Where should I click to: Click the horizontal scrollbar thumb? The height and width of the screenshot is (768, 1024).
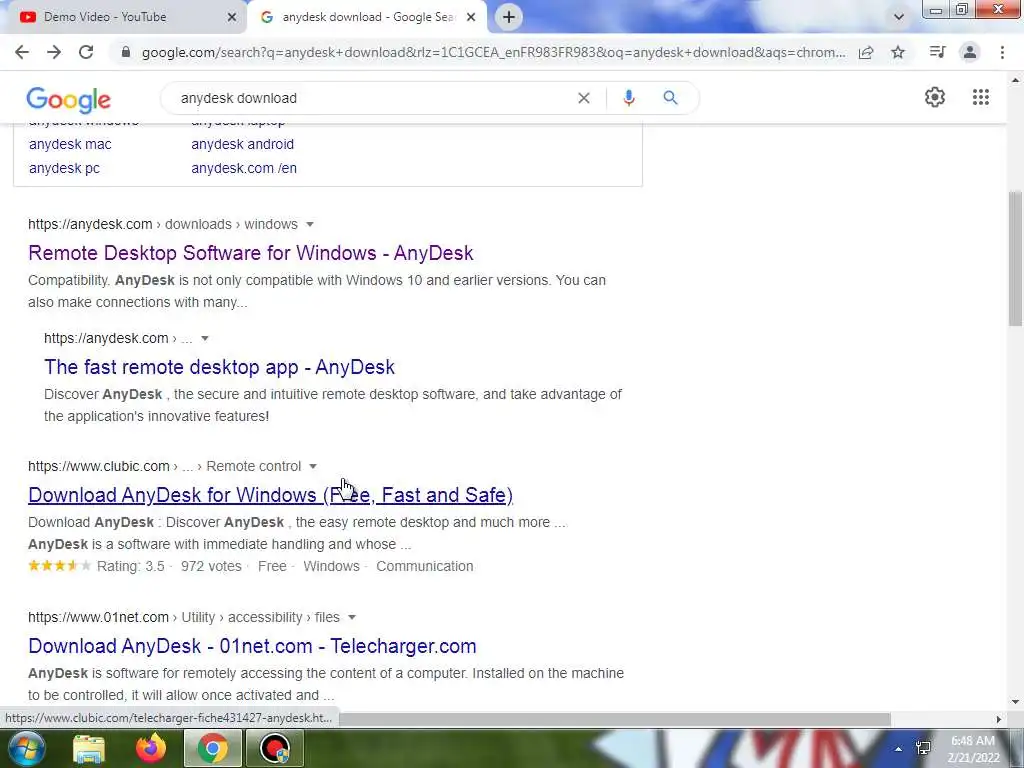(614, 719)
